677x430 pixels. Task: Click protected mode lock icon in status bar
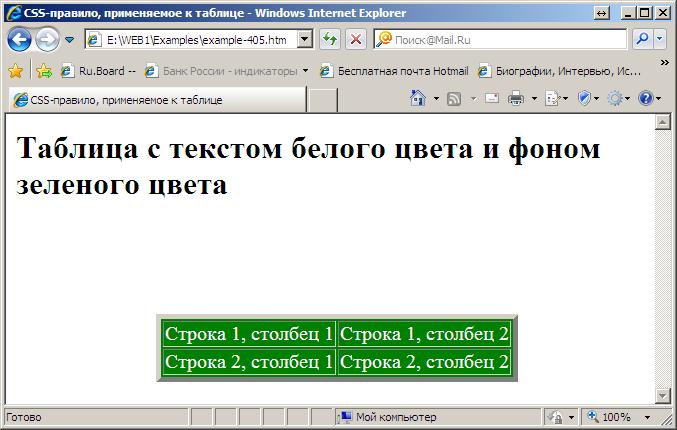pos(555,417)
